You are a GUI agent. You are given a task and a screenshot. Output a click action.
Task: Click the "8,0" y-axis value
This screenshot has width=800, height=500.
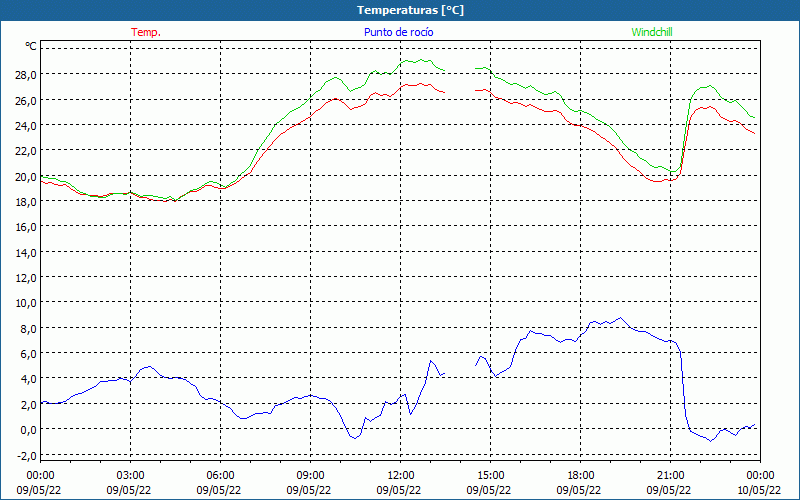click(28, 329)
